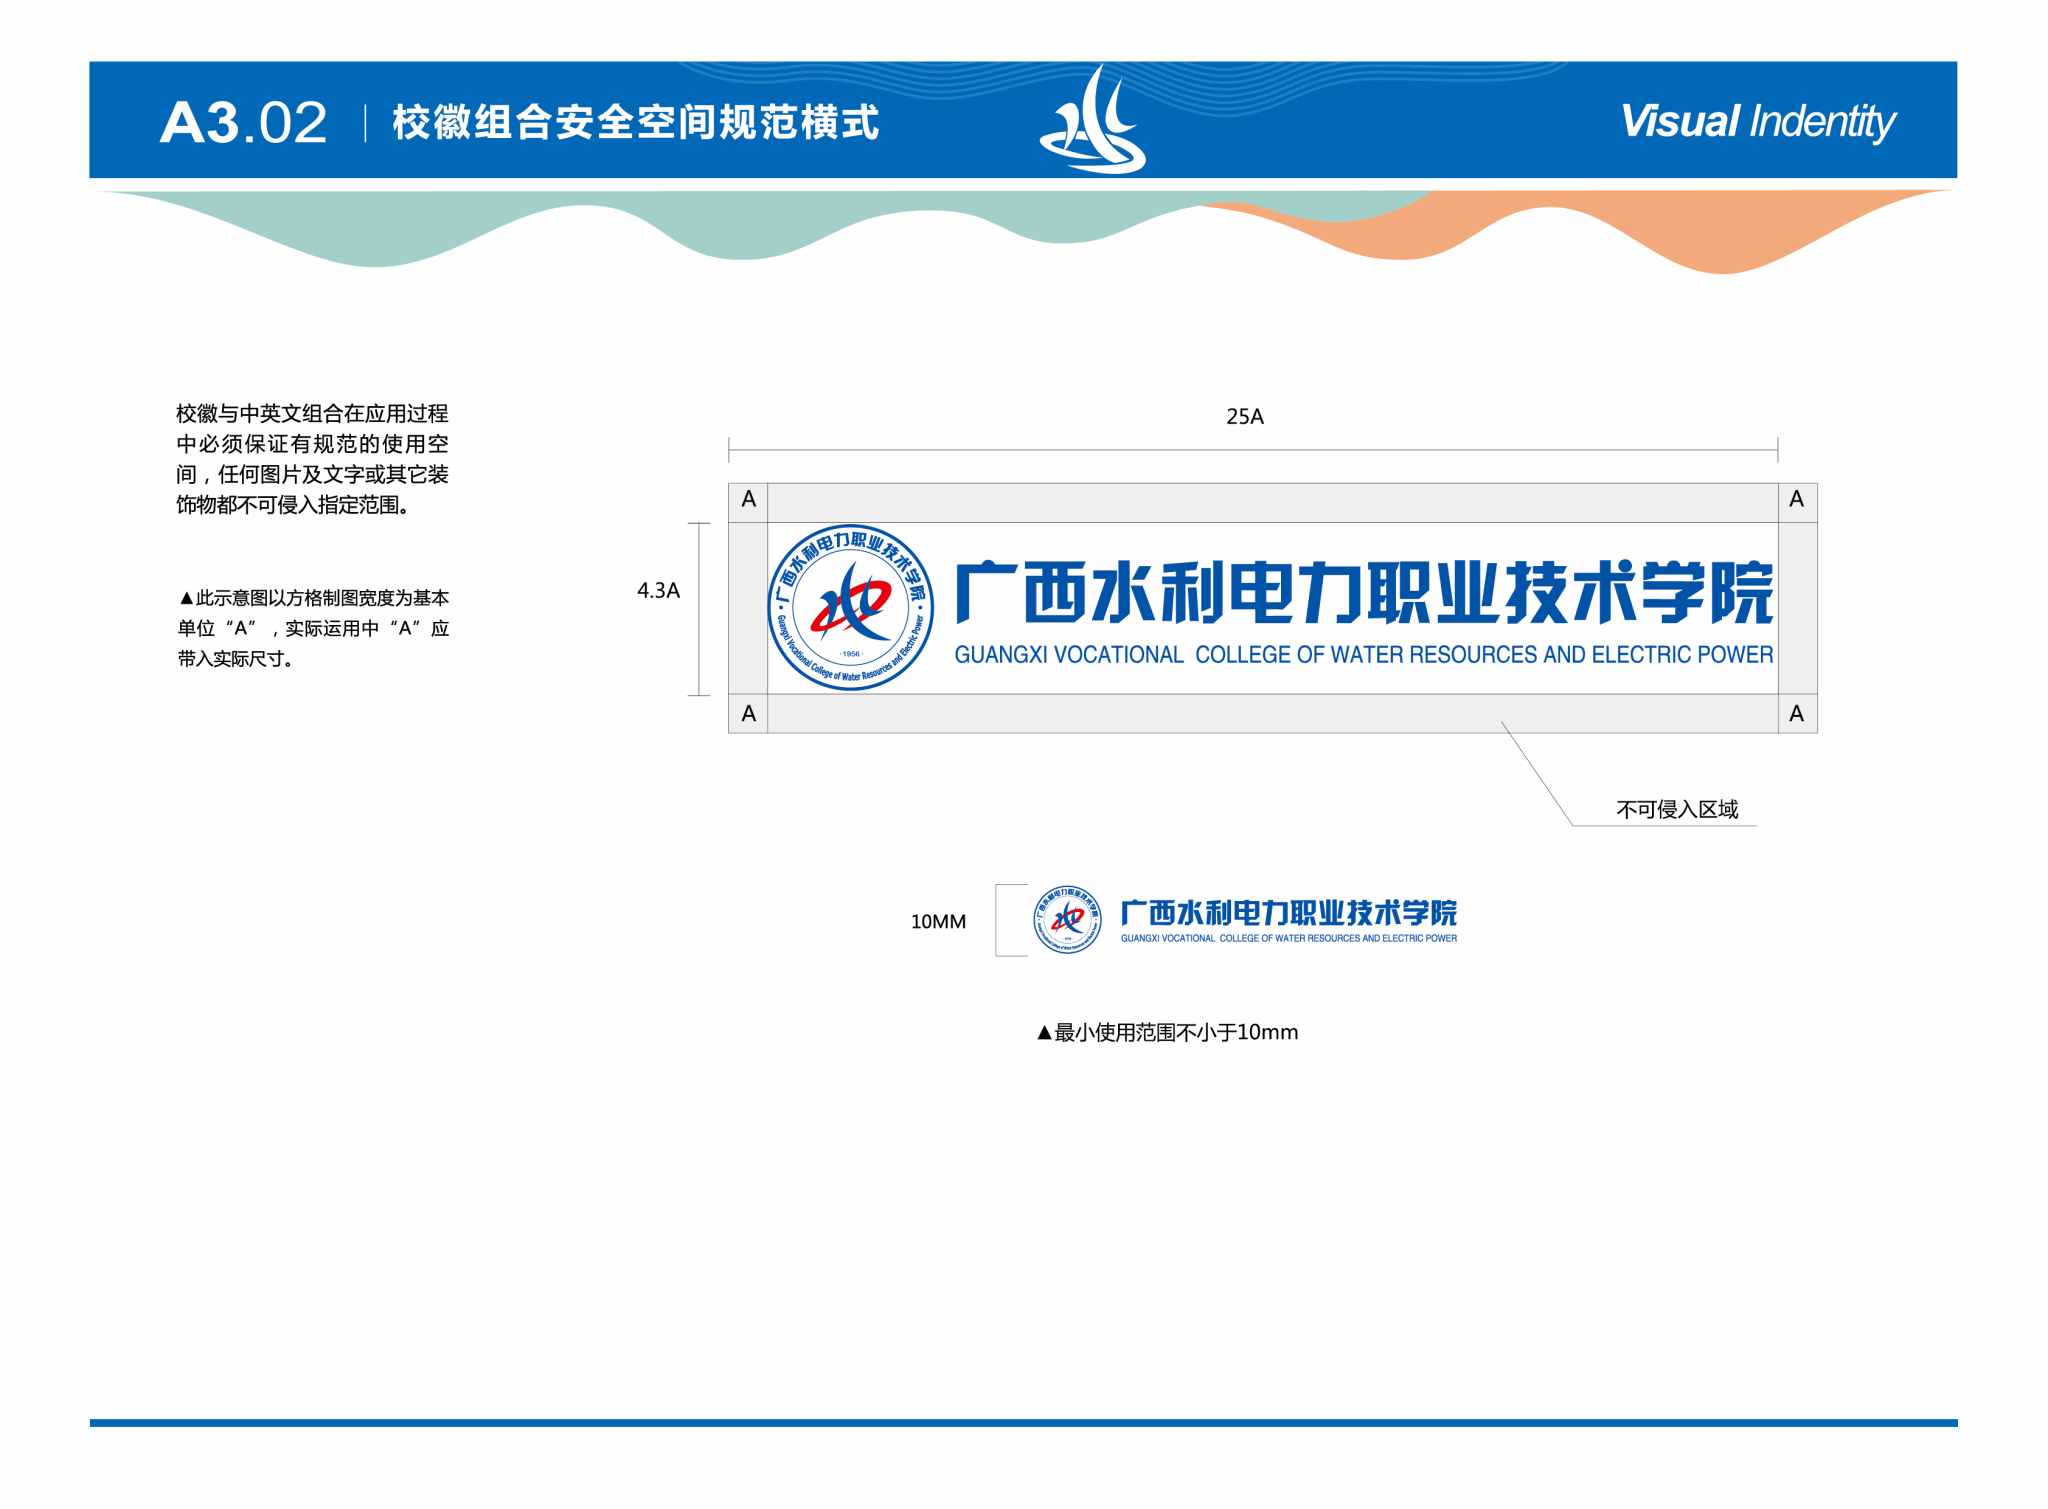Click the '25A' width dimension label

coord(1244,417)
